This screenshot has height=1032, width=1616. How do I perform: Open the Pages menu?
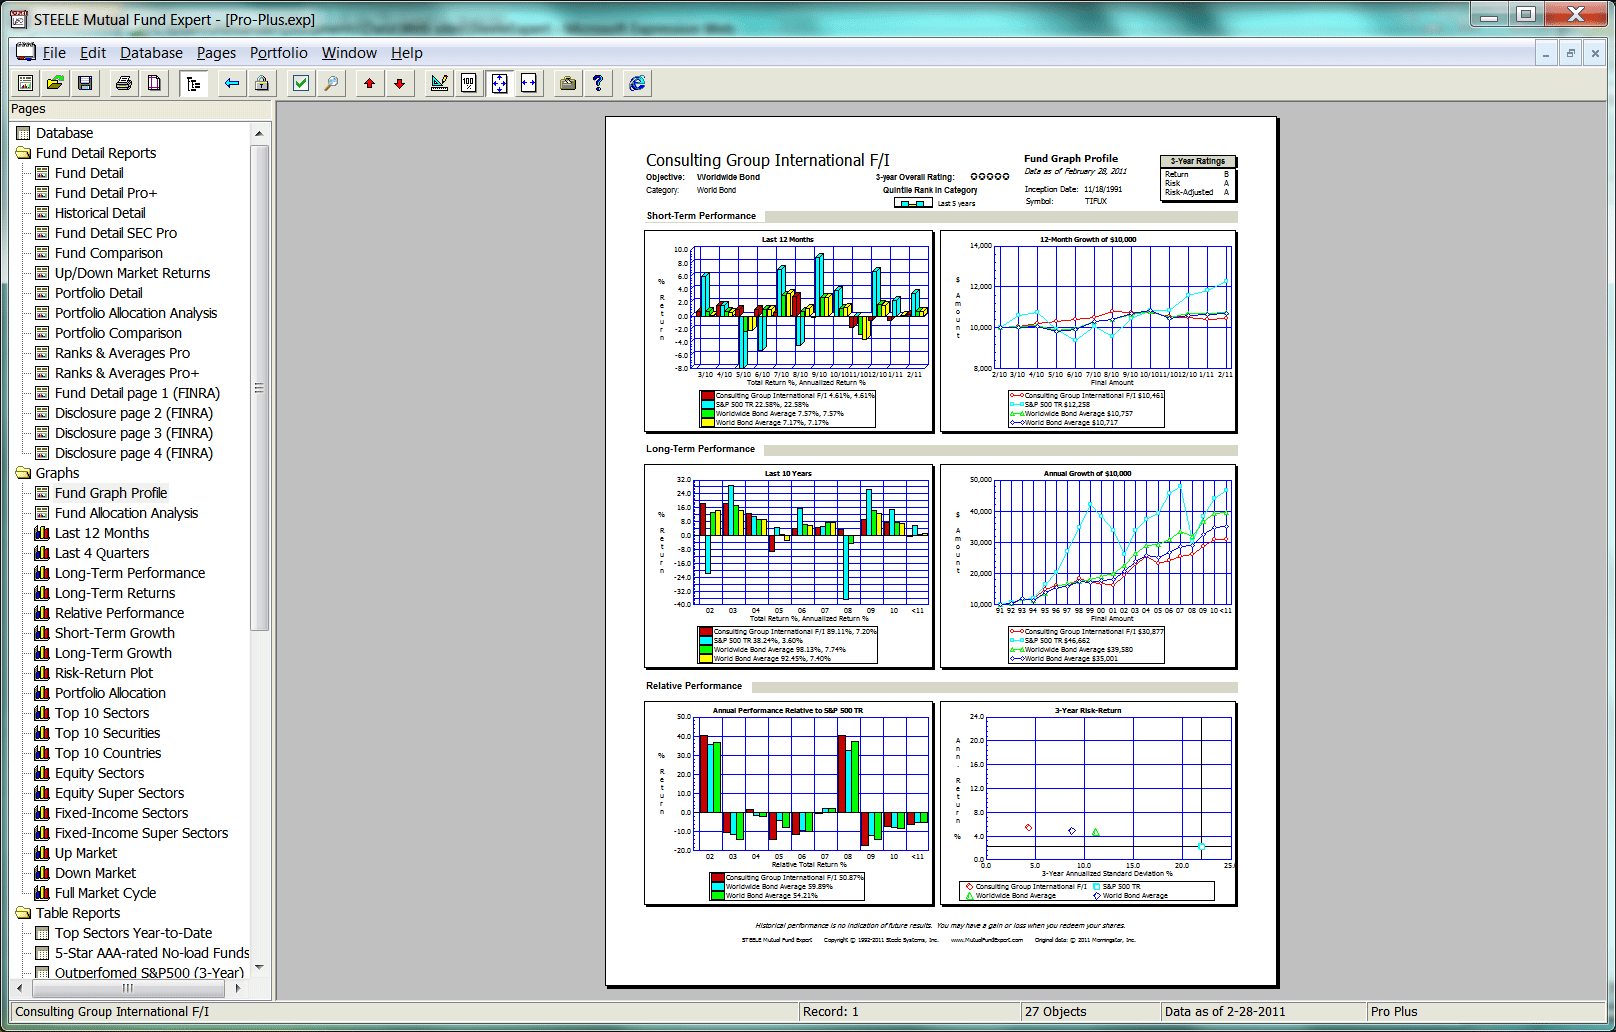[216, 53]
